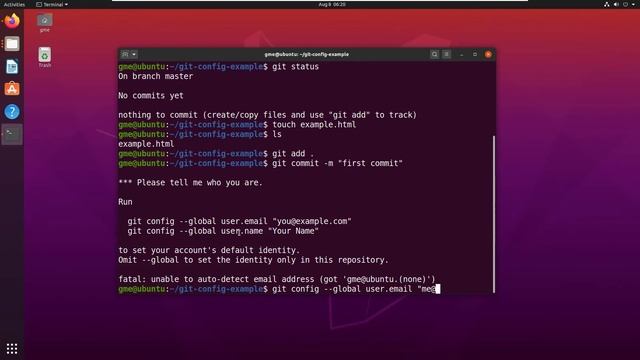The image size is (640, 360).
Task: Click "*** Please tell me who you are."
Action: [x=190, y=182]
